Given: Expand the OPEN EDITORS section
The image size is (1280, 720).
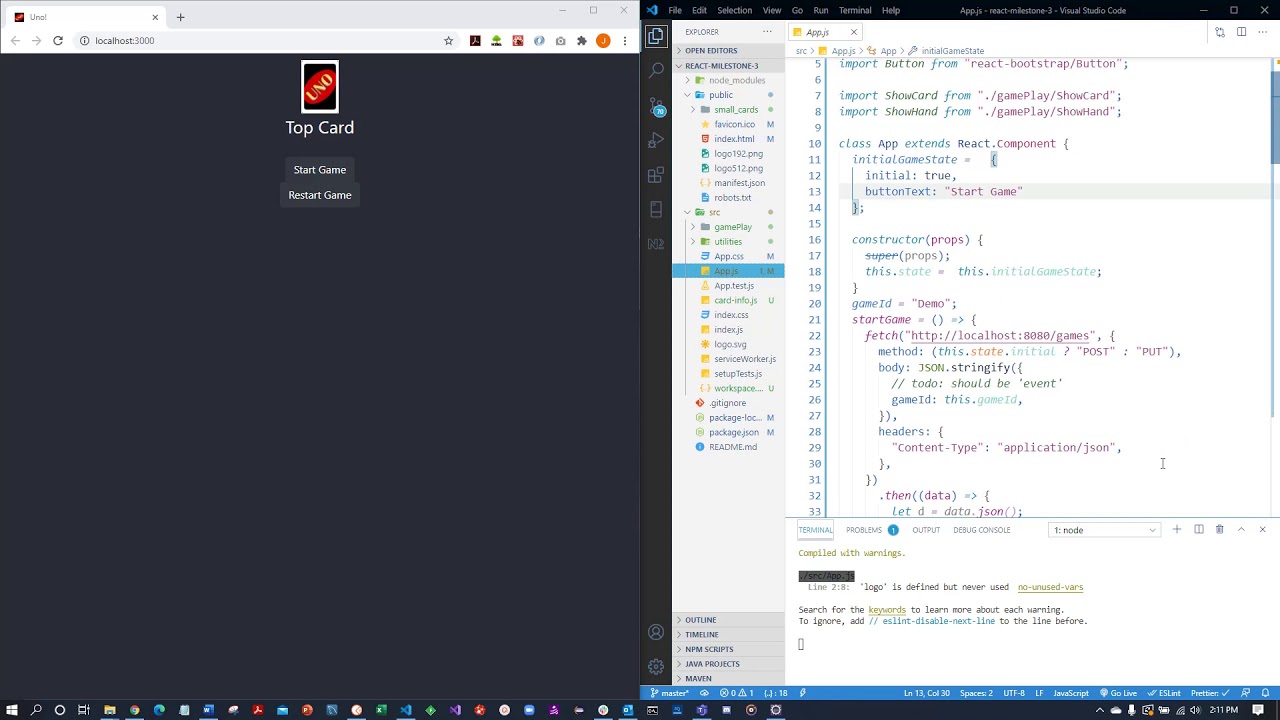Looking at the screenshot, I should coord(710,50).
